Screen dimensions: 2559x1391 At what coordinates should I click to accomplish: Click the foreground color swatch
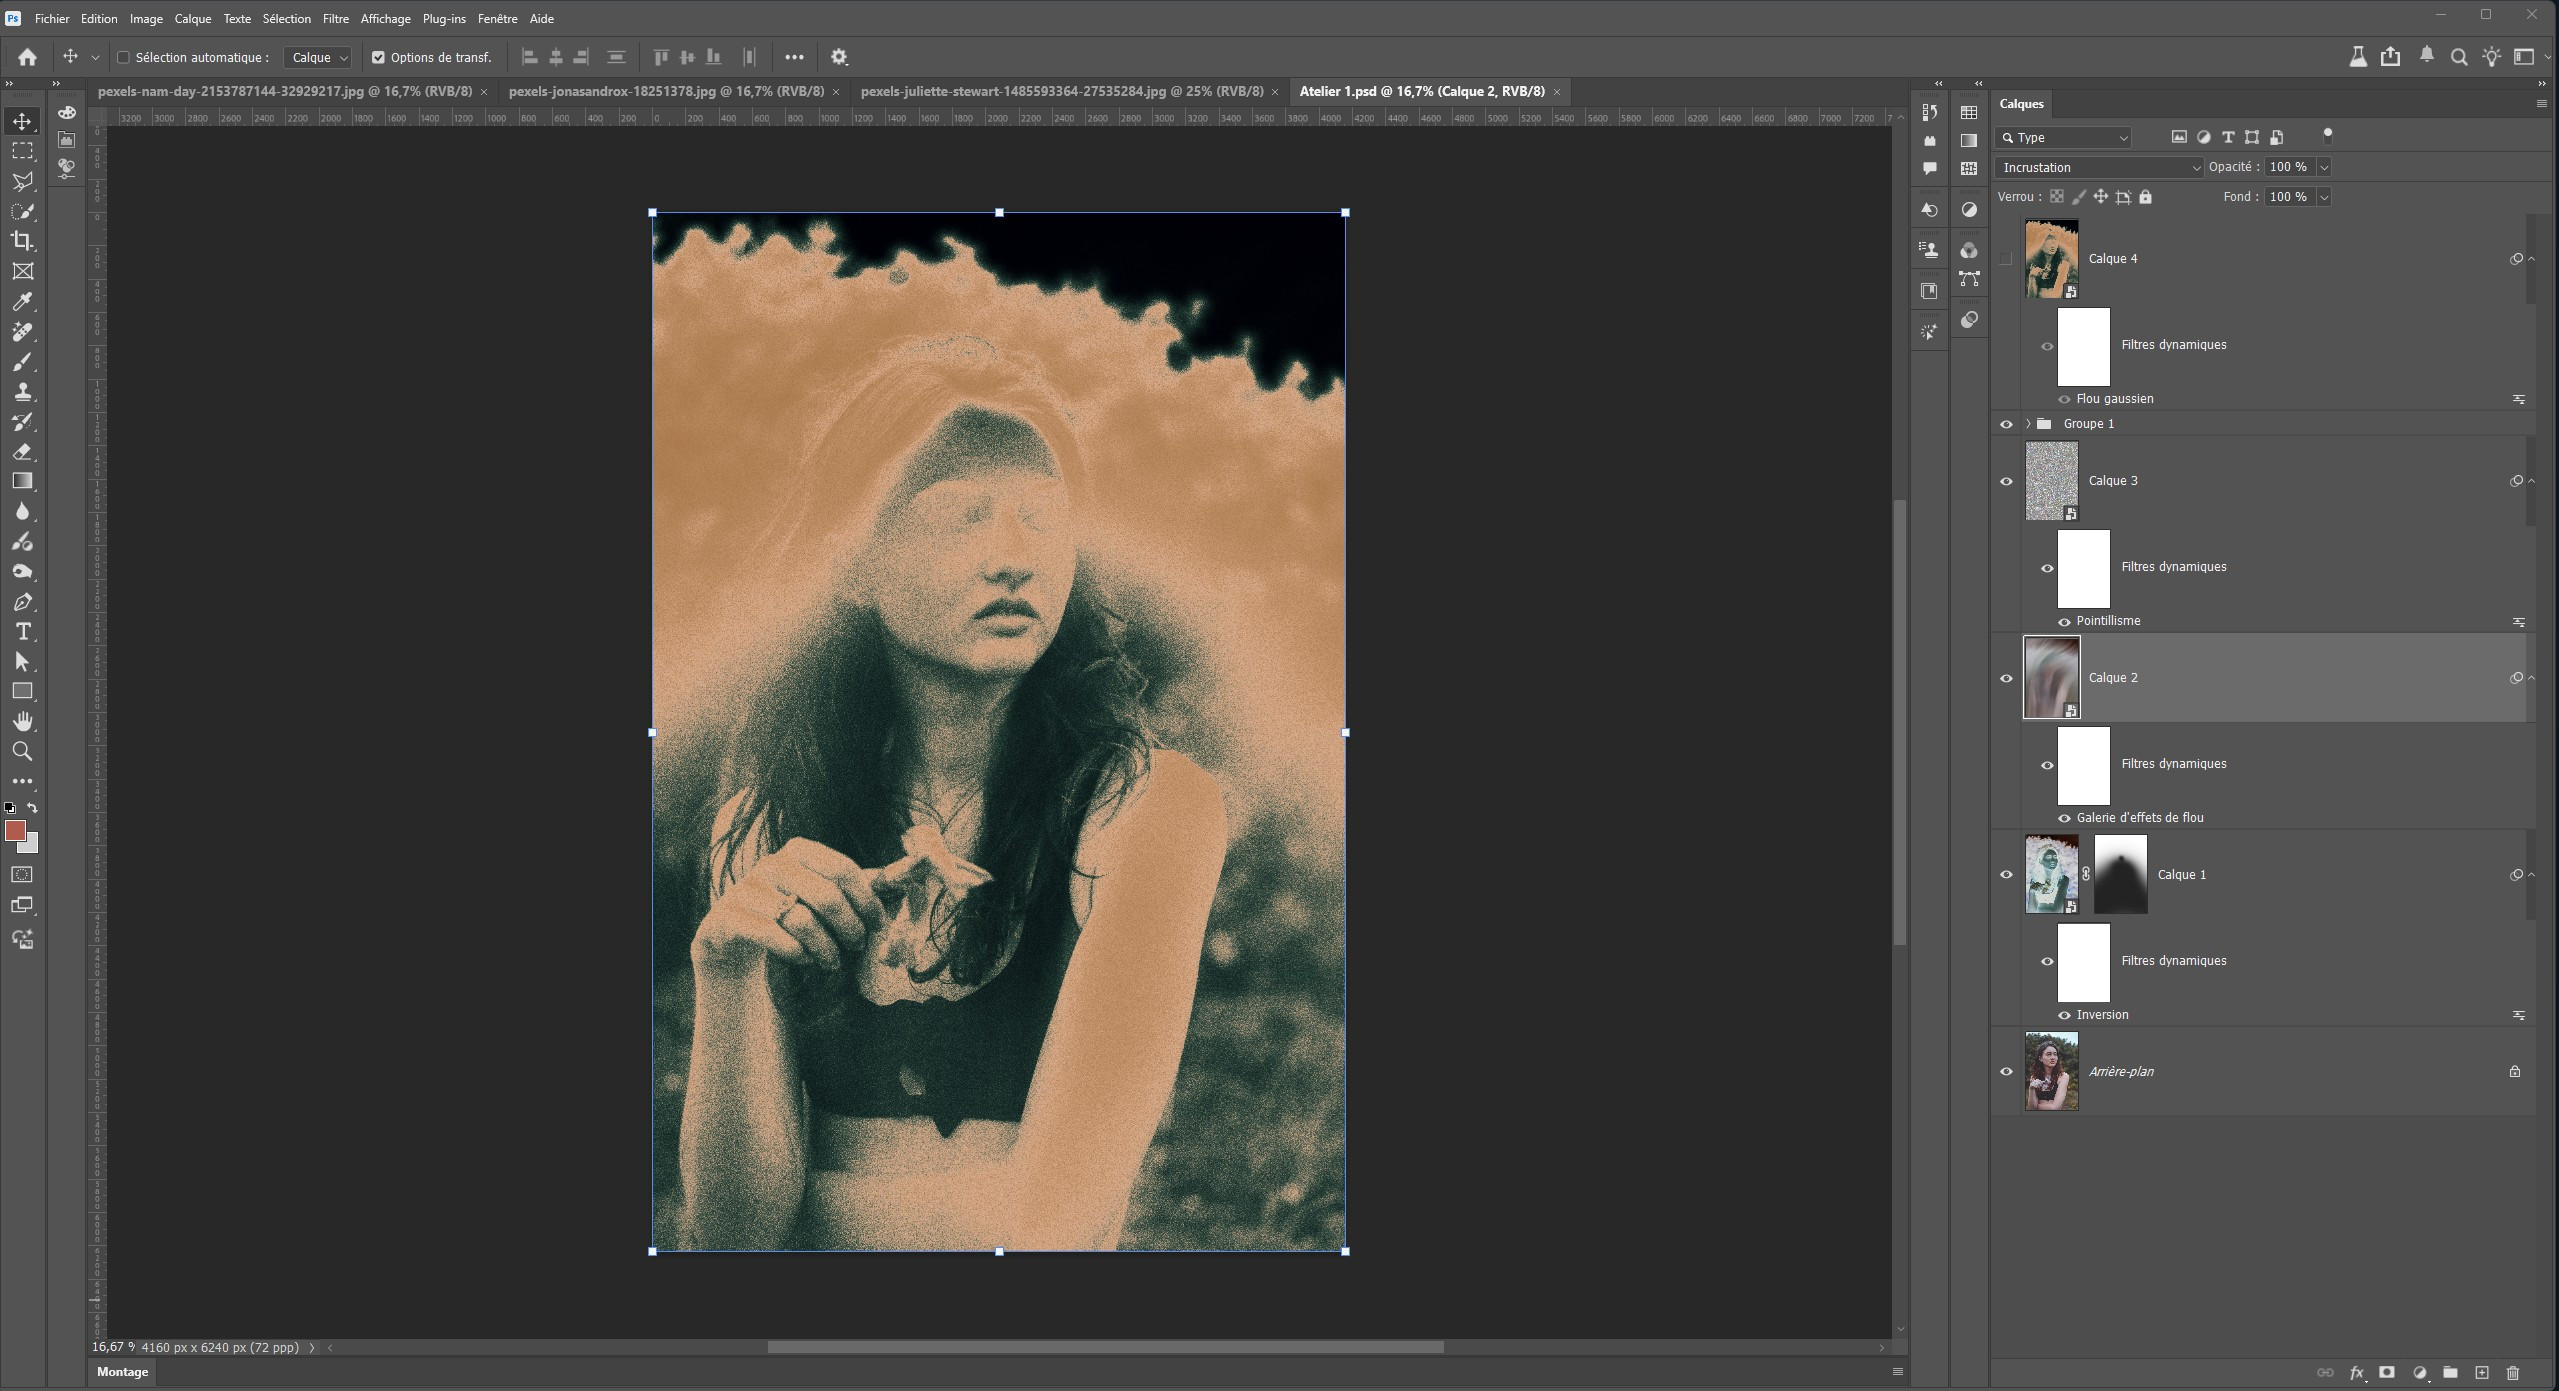point(15,831)
